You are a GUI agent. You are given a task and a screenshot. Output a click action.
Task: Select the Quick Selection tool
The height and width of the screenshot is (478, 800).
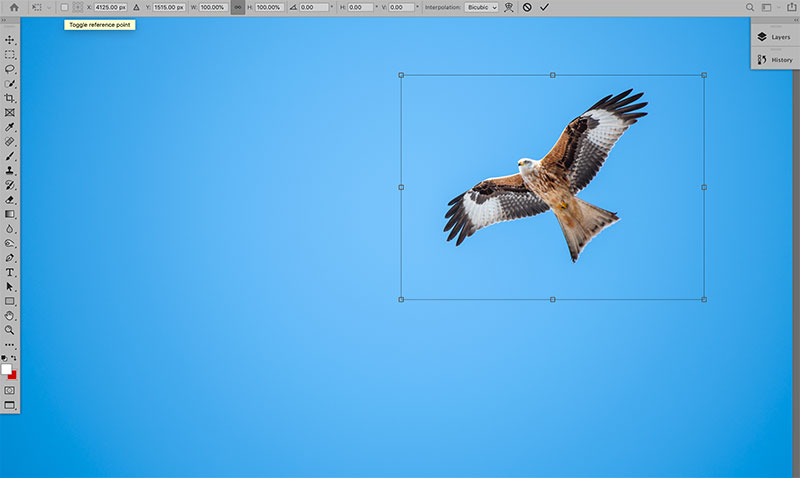(10, 84)
